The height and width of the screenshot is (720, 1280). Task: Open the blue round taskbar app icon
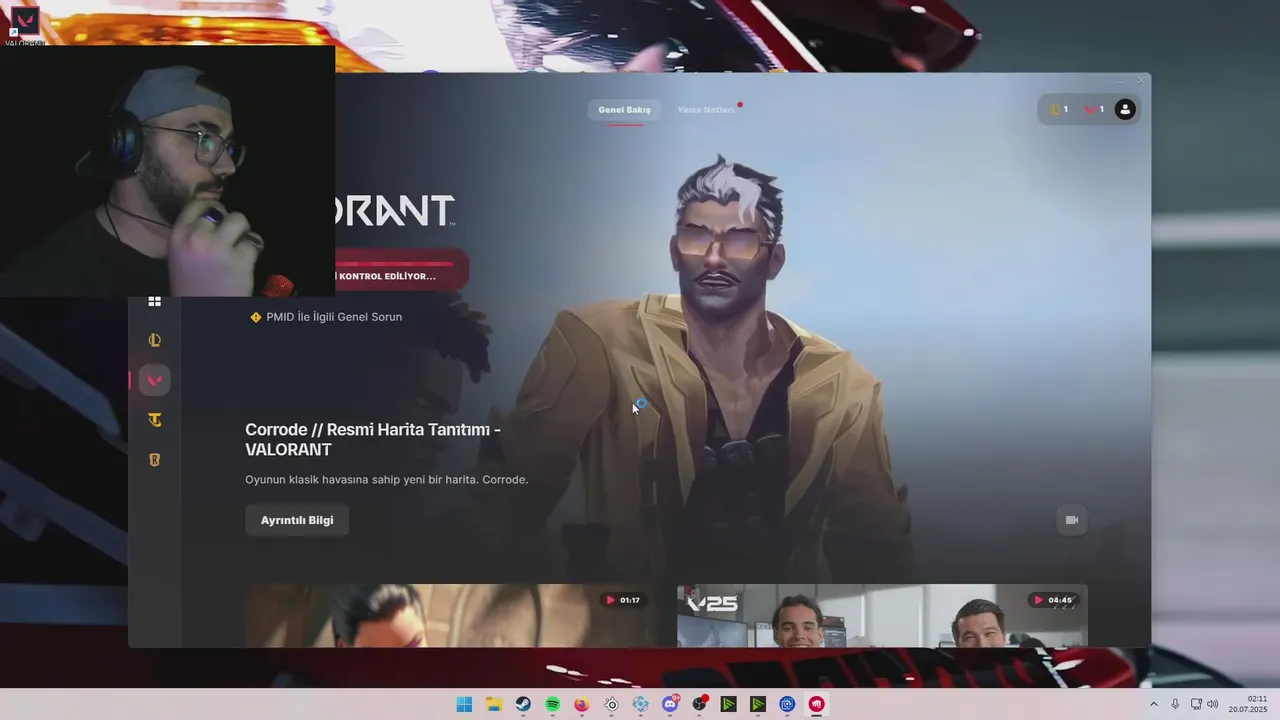tap(787, 704)
